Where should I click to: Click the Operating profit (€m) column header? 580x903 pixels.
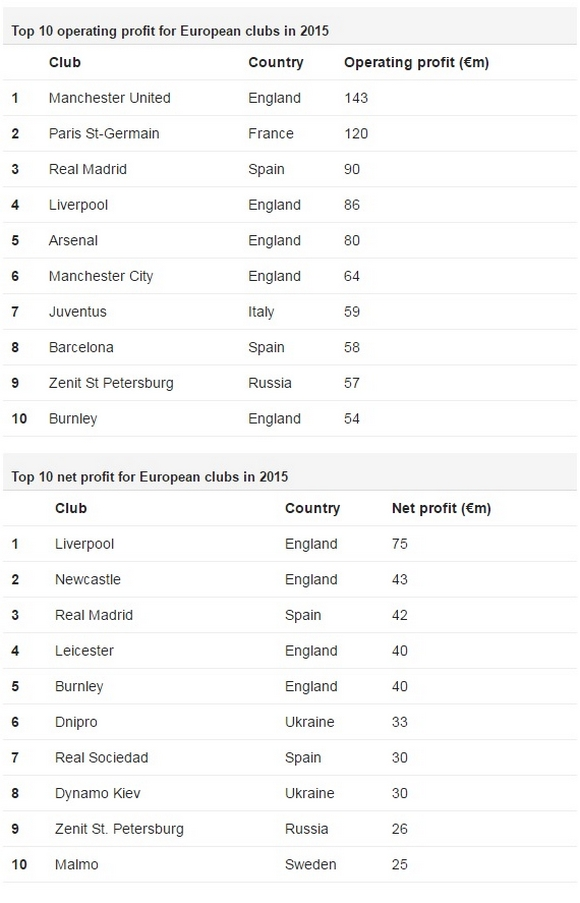pos(416,62)
